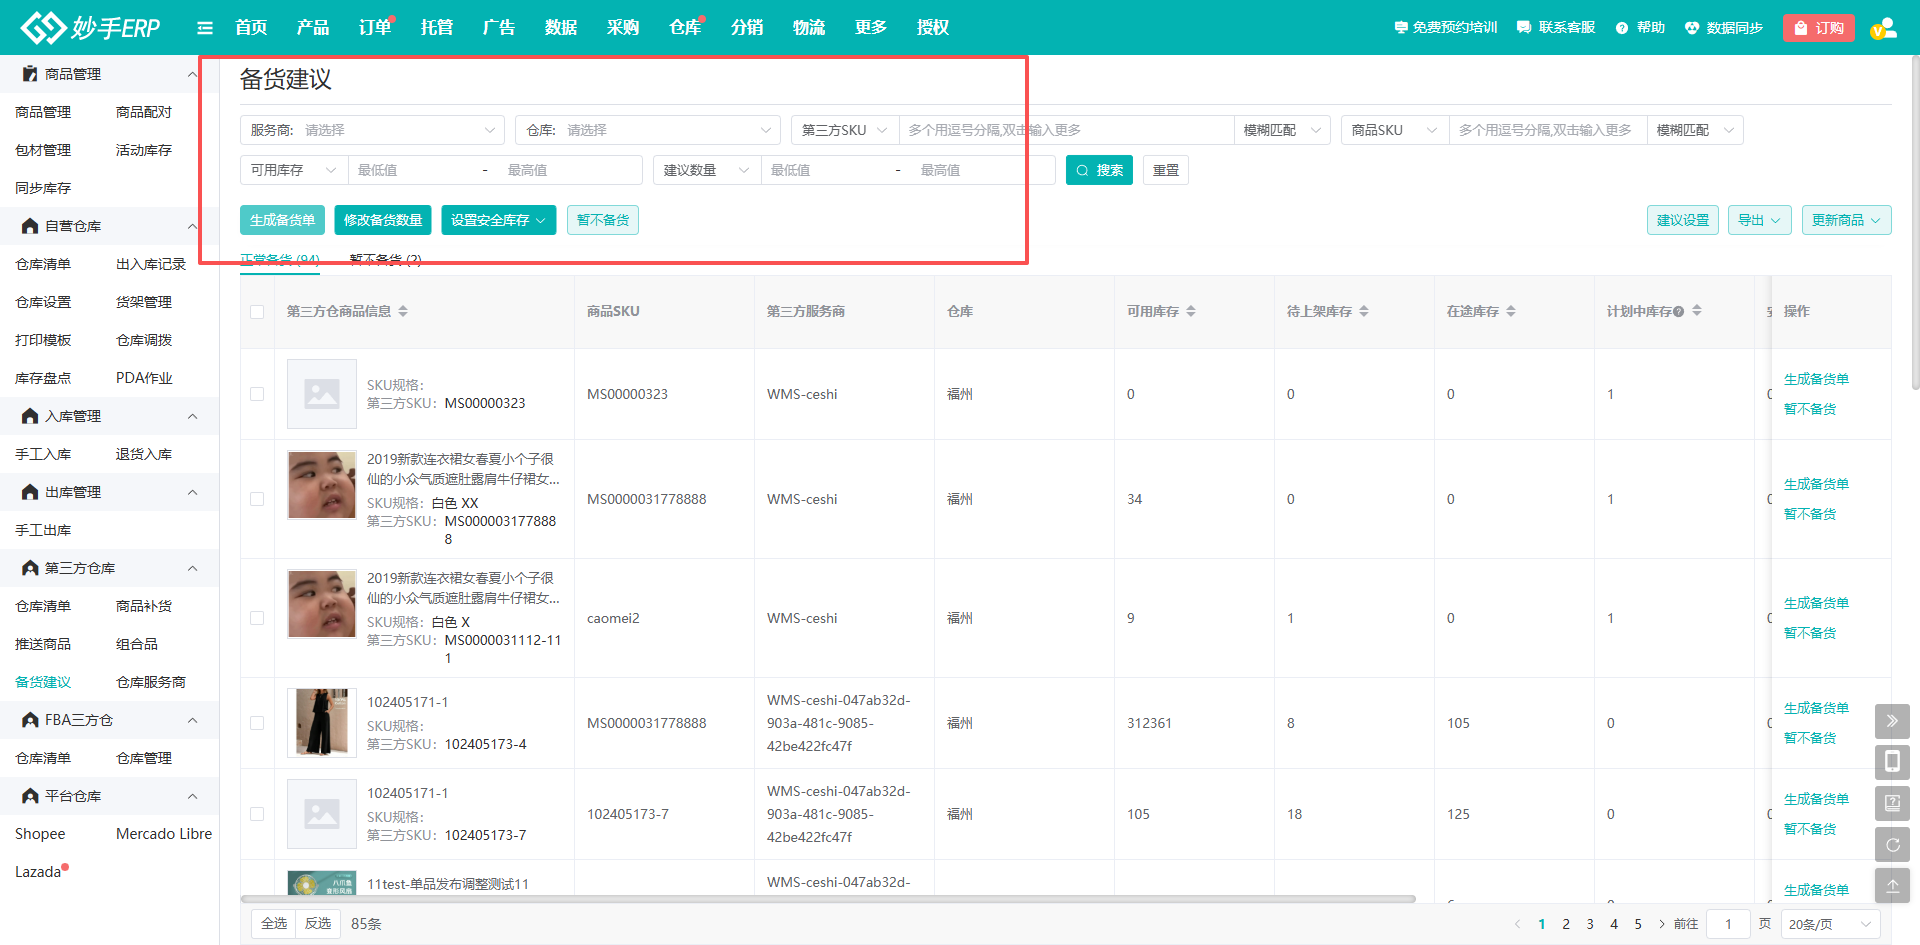Click the floating mobile phone icon

point(1892,763)
